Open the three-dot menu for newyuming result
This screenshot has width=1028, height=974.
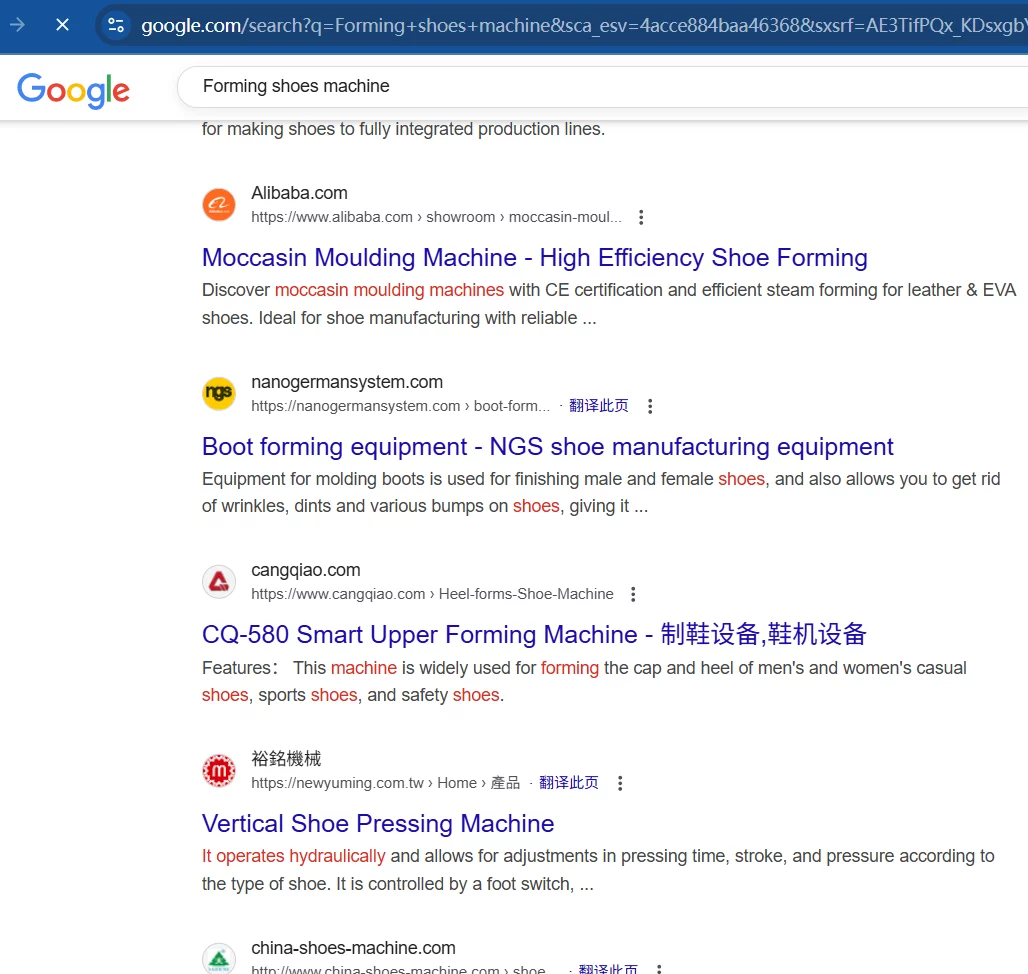coord(620,783)
